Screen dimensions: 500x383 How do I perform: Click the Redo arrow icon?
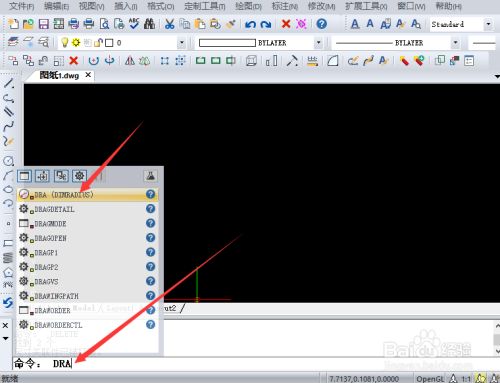[266, 24]
